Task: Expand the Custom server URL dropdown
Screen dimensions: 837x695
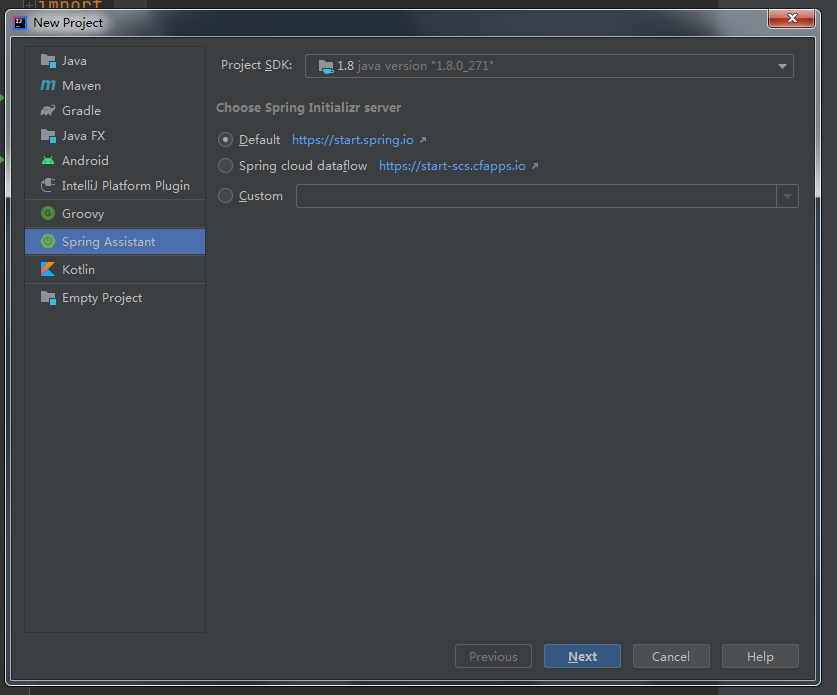Action: tap(787, 195)
